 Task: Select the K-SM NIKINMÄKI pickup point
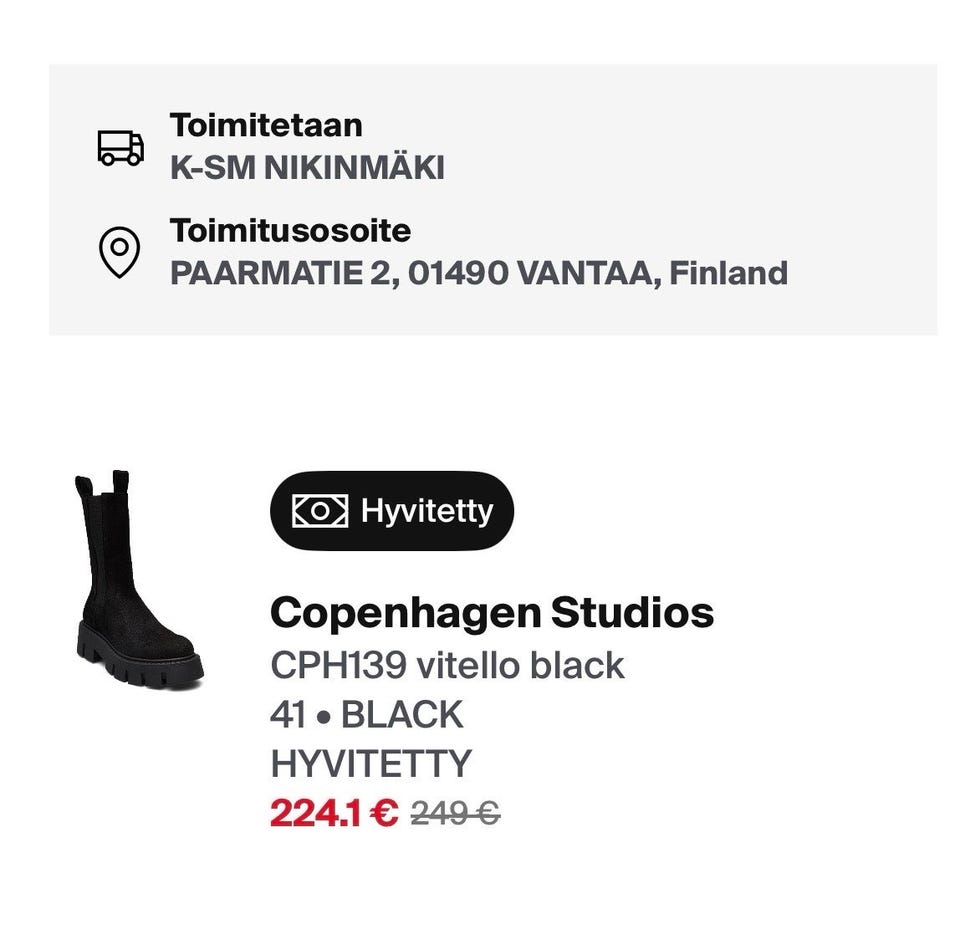[x=307, y=168]
